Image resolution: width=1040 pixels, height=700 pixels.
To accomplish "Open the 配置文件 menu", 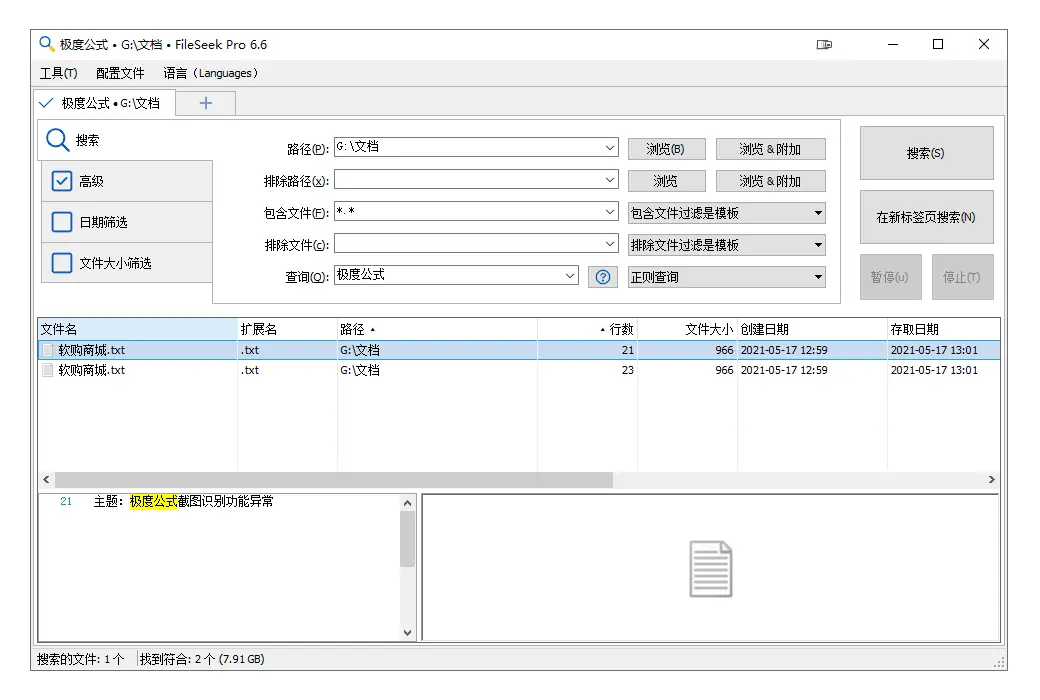I will (120, 73).
